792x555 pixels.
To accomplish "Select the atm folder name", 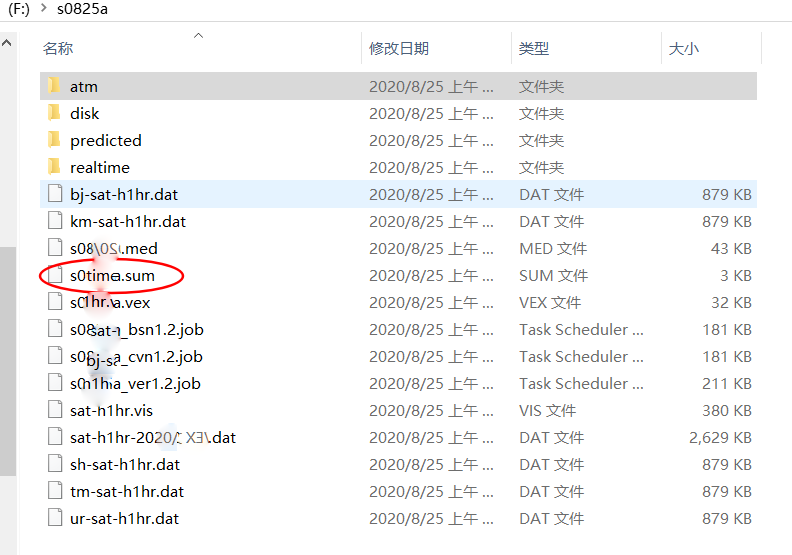I will pyautogui.click(x=84, y=87).
